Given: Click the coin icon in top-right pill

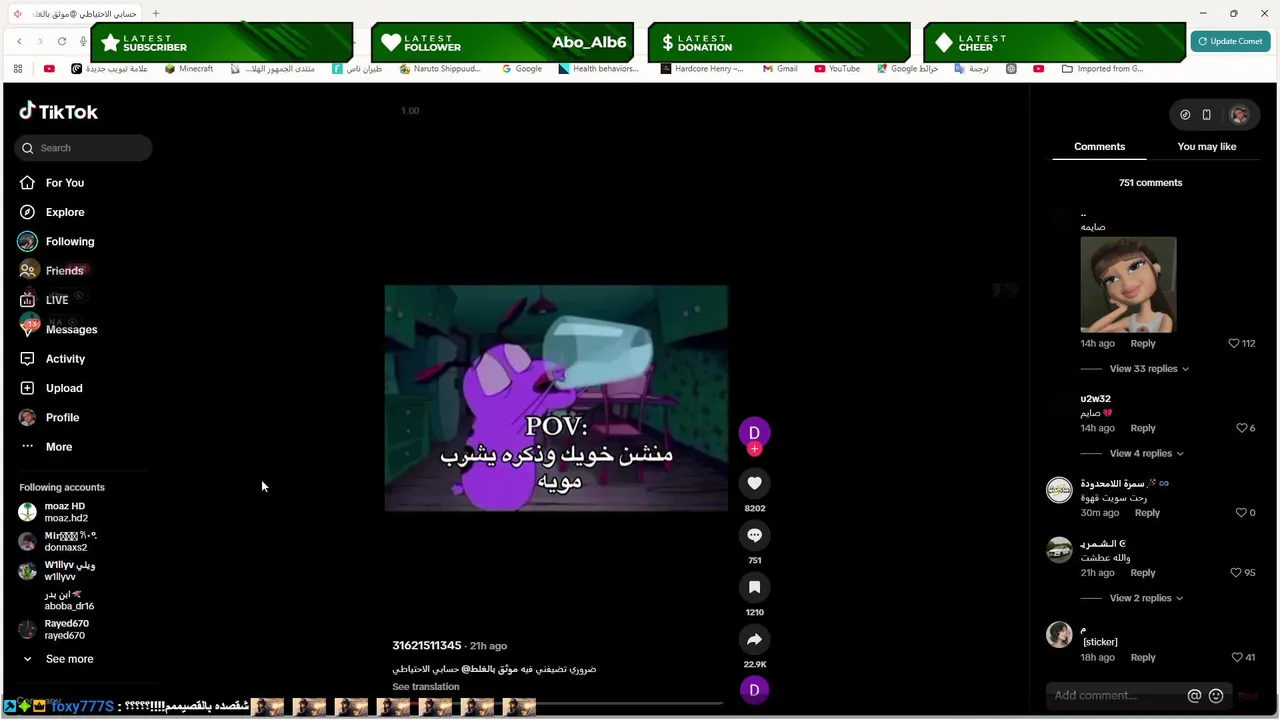Looking at the screenshot, I should (x=1185, y=115).
